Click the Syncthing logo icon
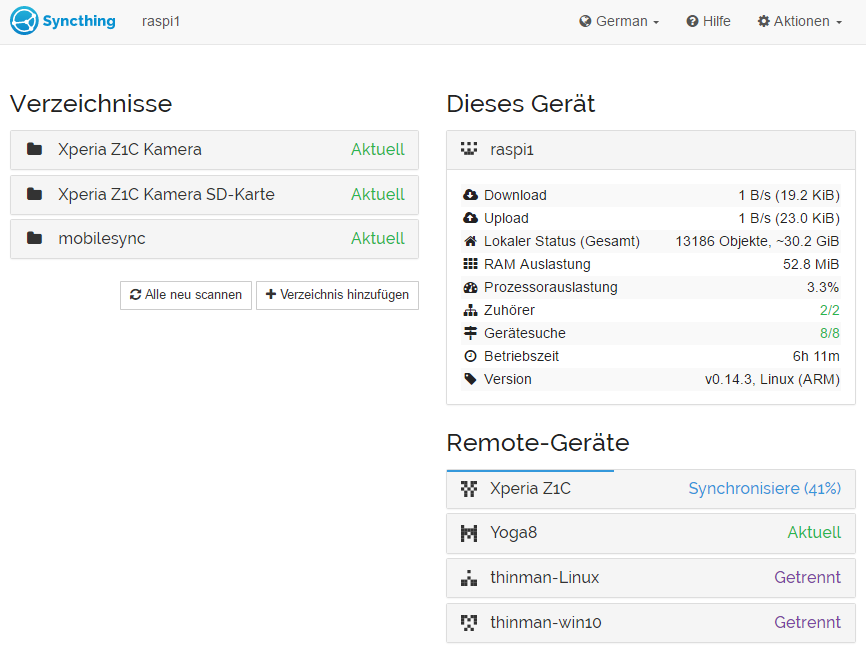 click(x=24, y=21)
